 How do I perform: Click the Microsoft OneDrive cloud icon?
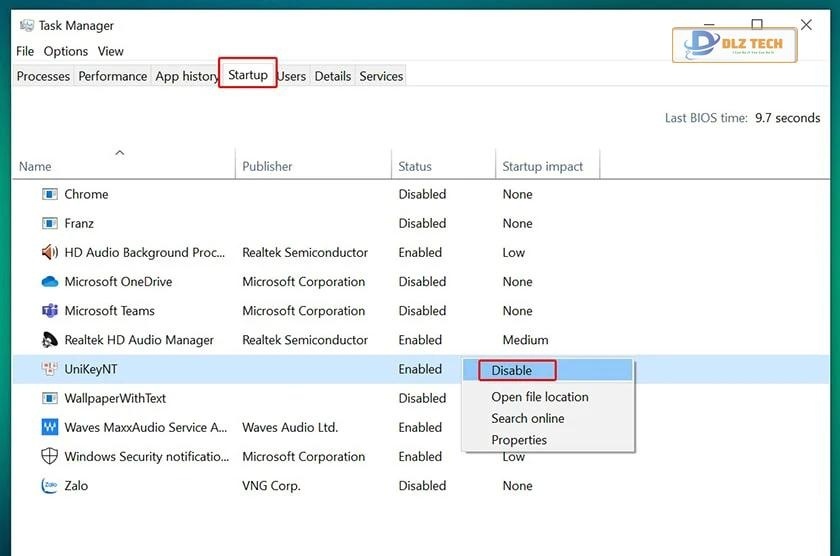click(50, 282)
